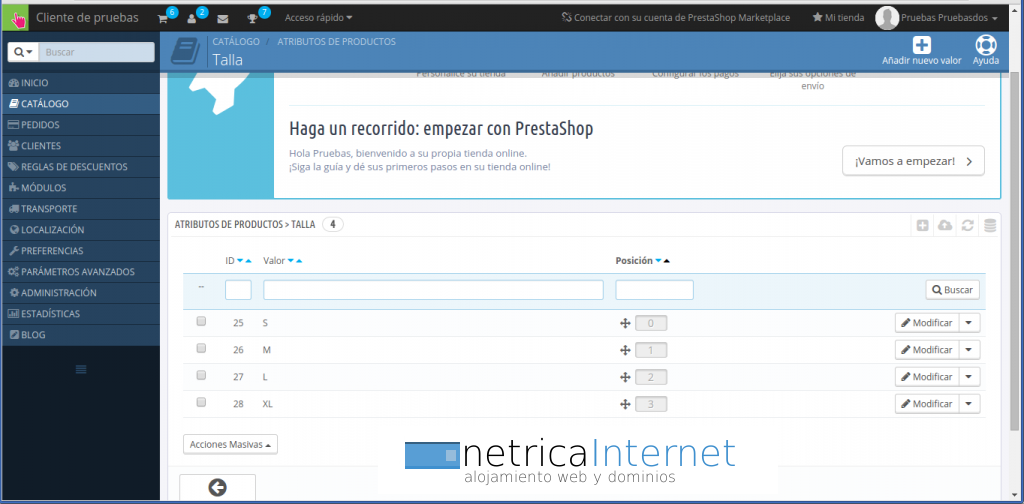Open the search type dropdown

tap(24, 52)
